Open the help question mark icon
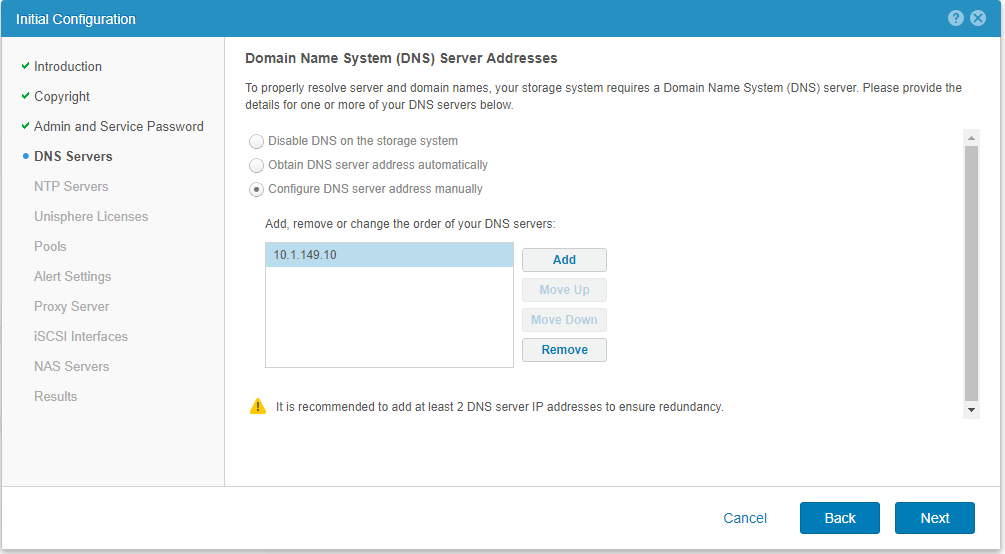1005x554 pixels. (x=956, y=19)
